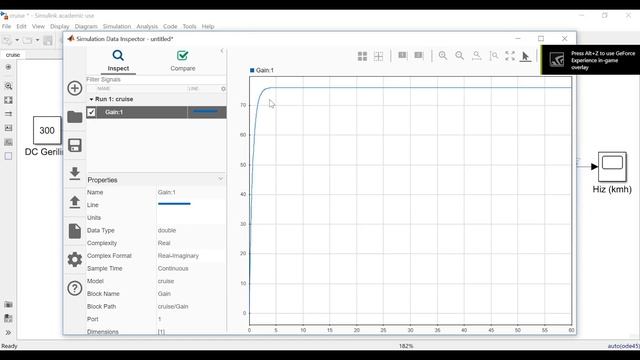This screenshot has width=640, height=360.
Task: Click the import data down-arrow icon
Action: coord(75,173)
